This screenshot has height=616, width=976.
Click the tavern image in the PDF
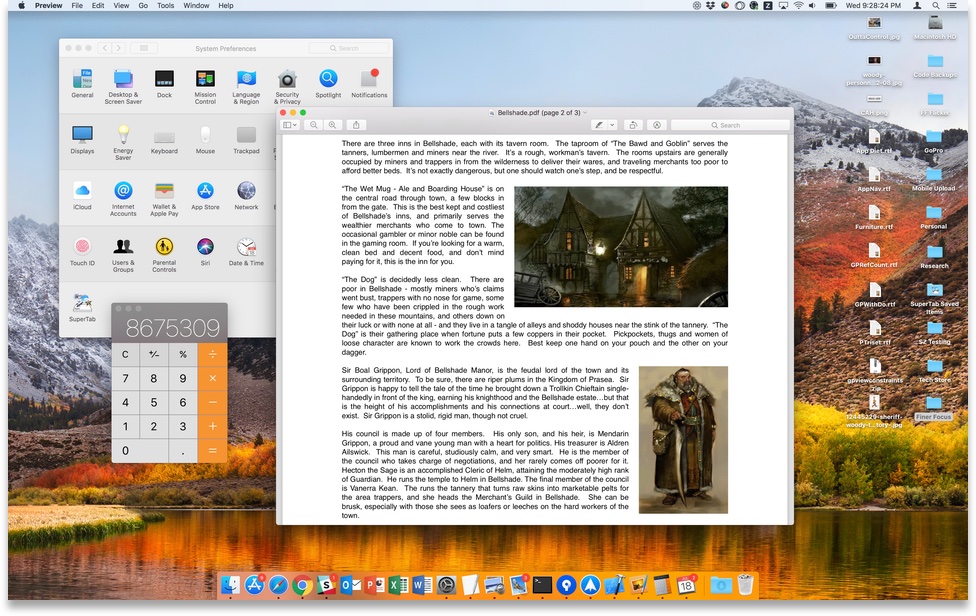(x=620, y=246)
